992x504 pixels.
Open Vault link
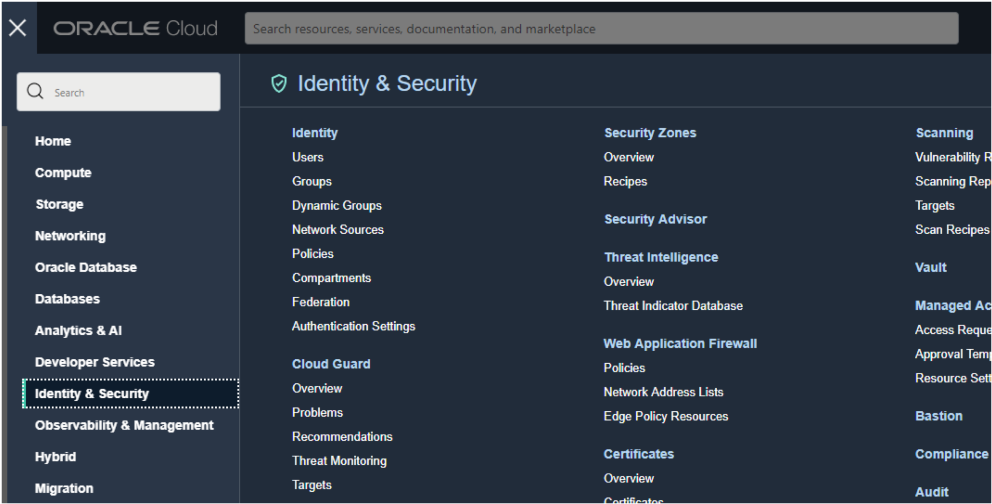[x=931, y=267]
